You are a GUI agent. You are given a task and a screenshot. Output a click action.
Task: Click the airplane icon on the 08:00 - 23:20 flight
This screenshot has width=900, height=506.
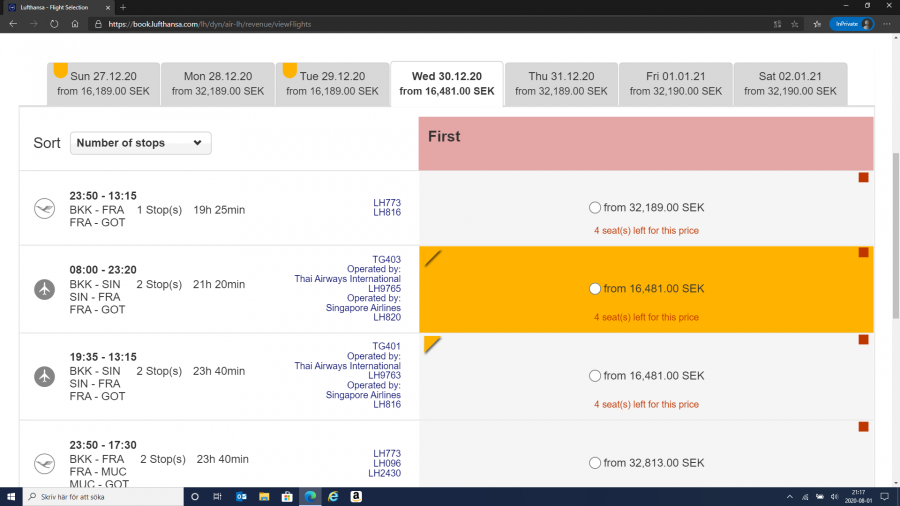tap(44, 289)
